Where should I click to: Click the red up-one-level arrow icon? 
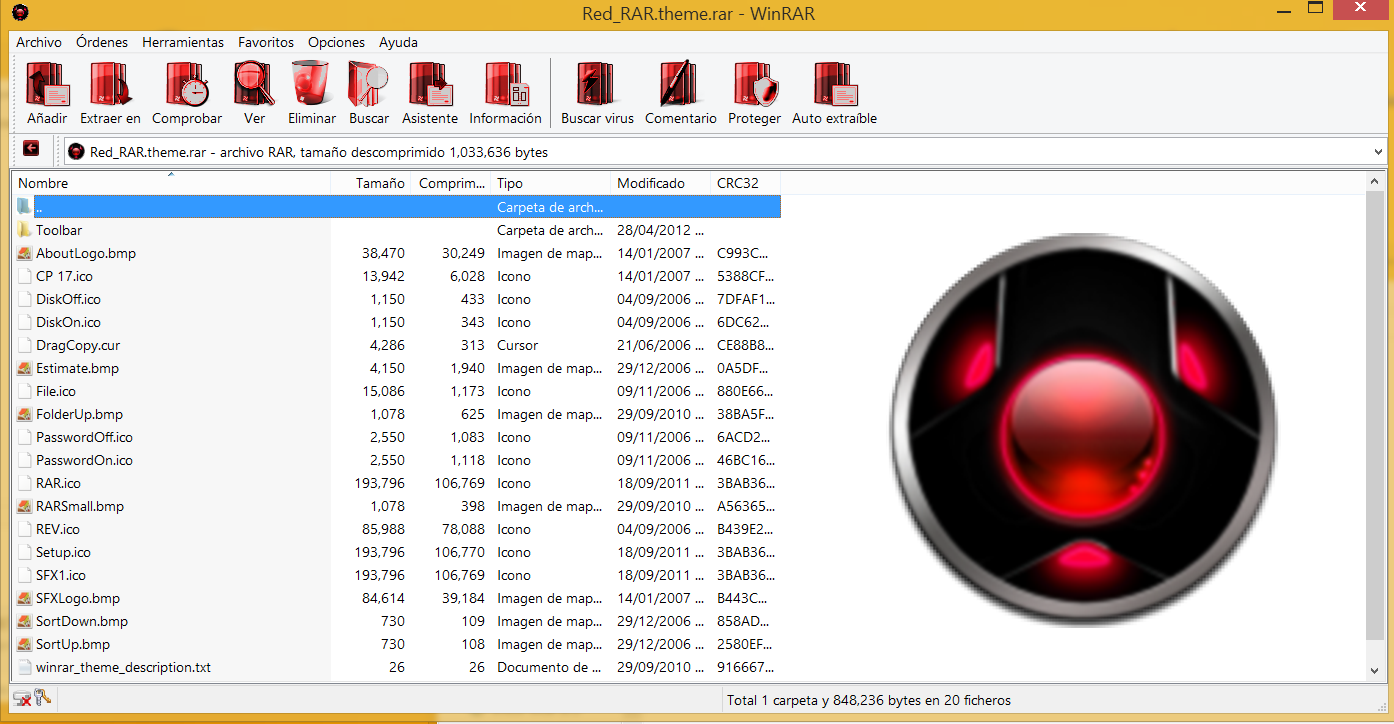(31, 149)
